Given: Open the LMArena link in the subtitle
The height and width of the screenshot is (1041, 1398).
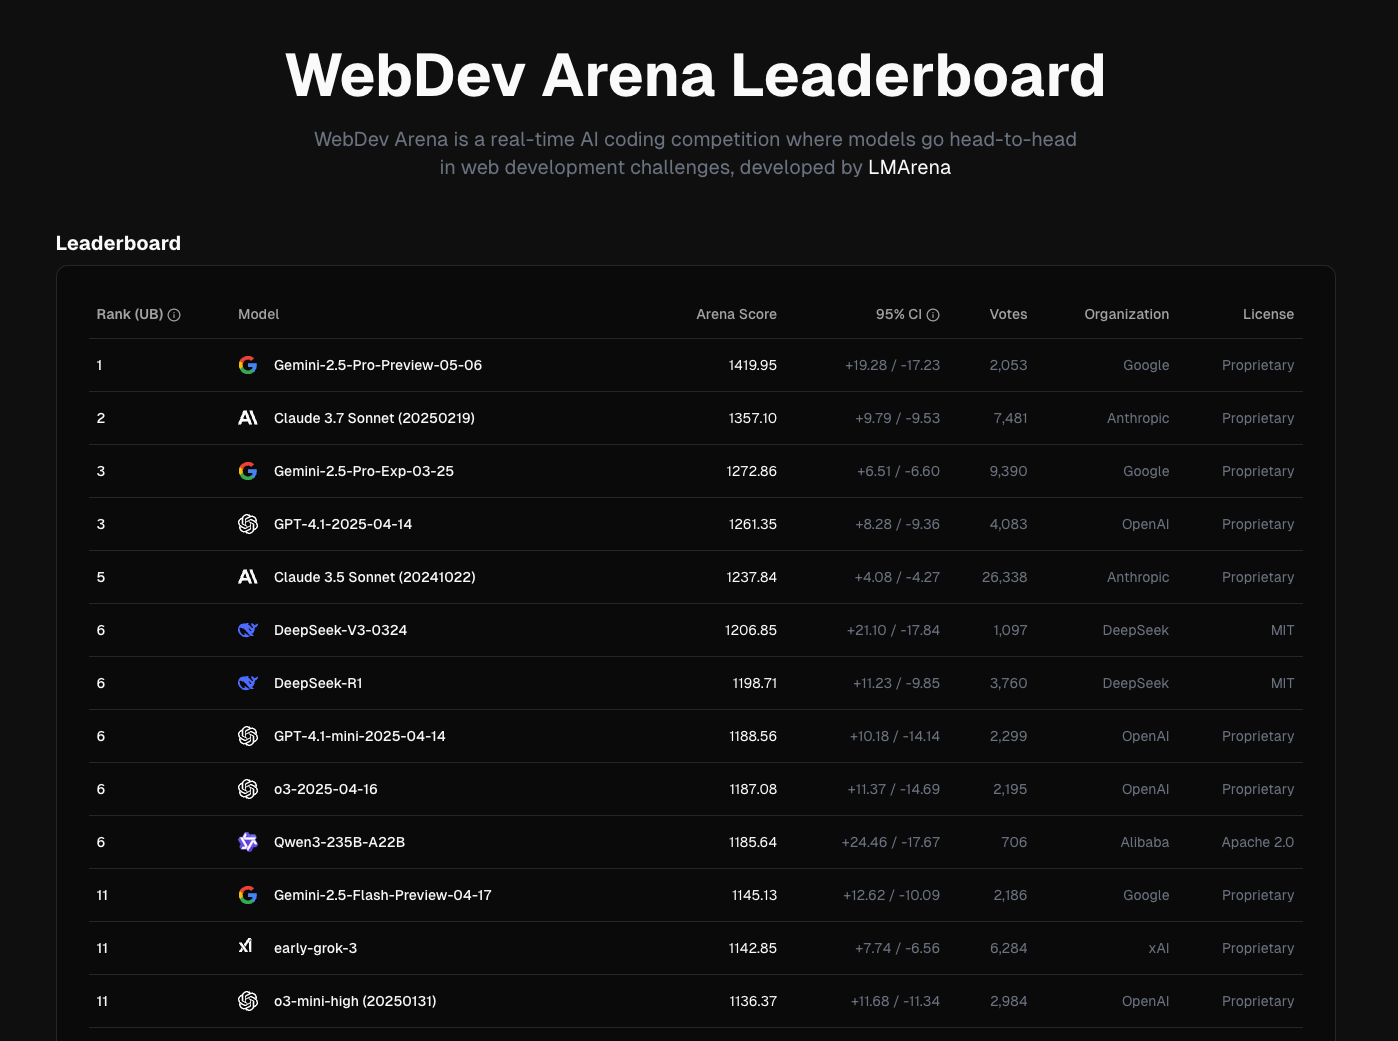Looking at the screenshot, I should (909, 167).
